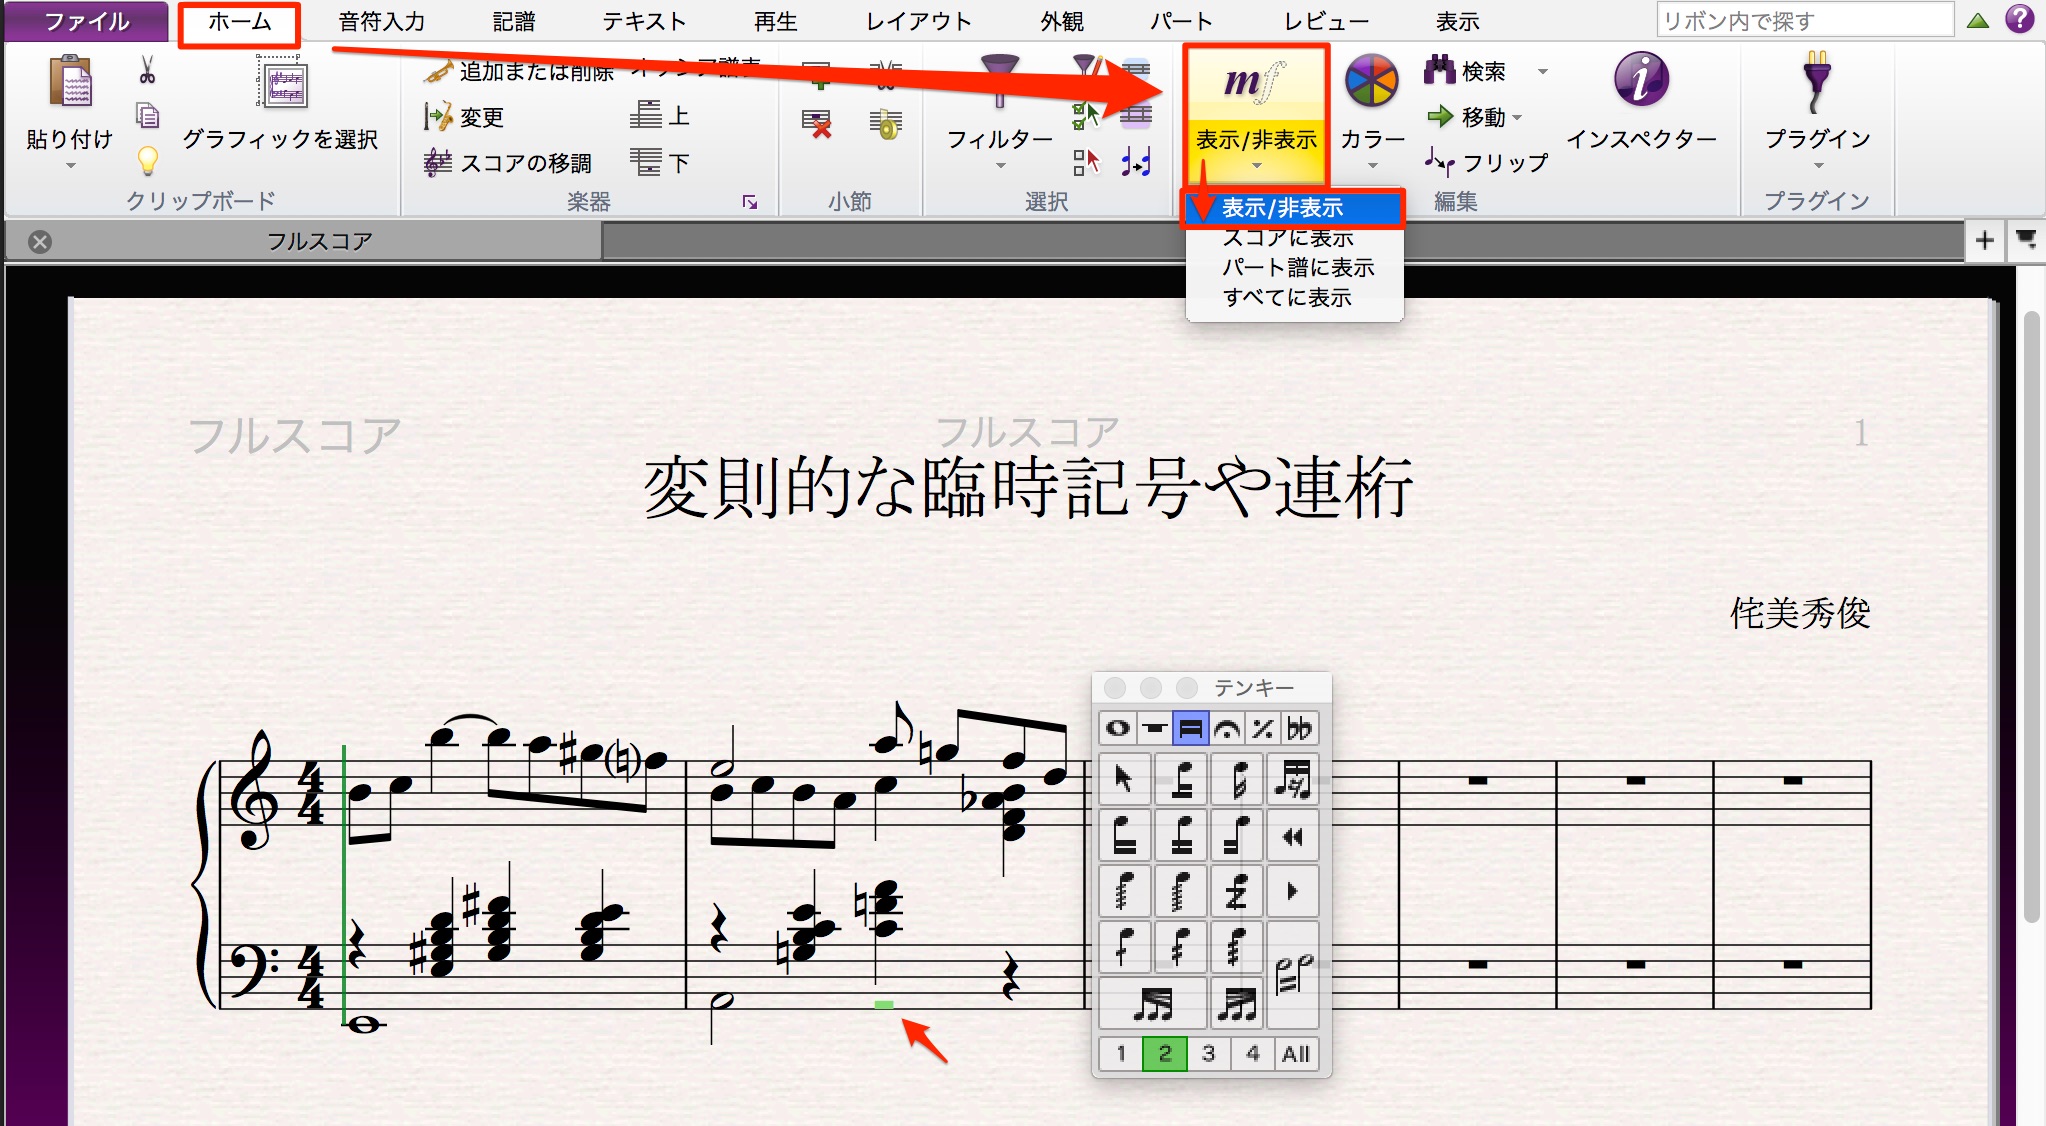Switch to the Note Input (音符入力) tab

(x=382, y=21)
